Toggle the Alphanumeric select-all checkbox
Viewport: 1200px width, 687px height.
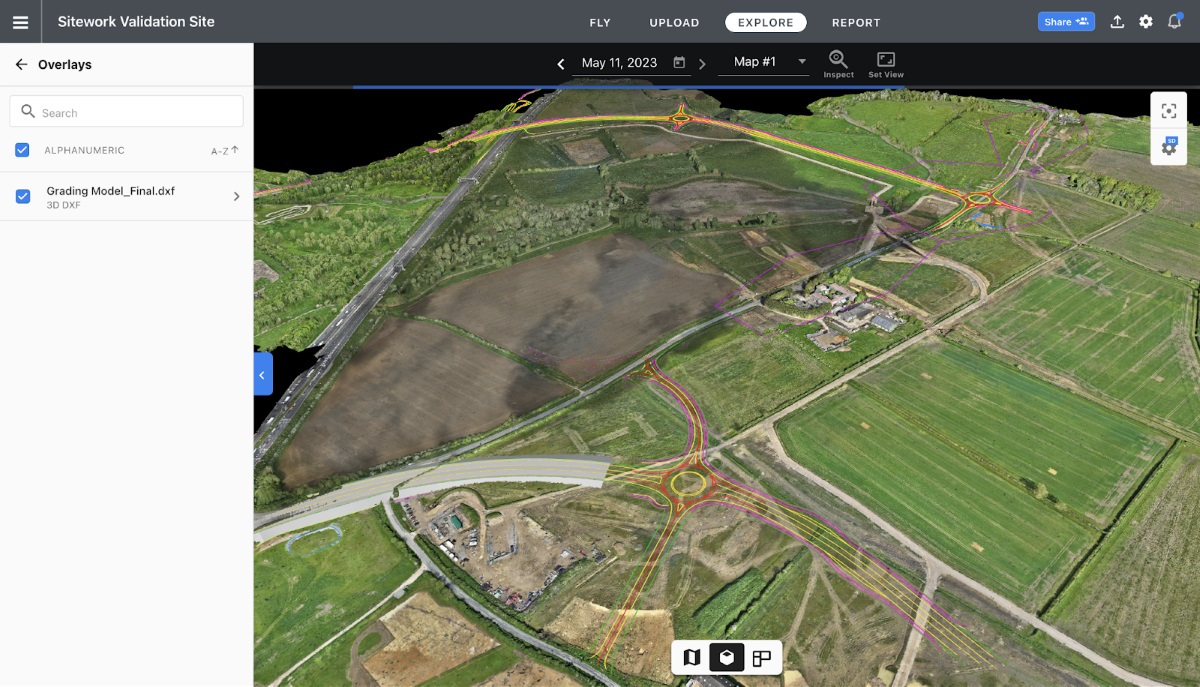(22, 150)
